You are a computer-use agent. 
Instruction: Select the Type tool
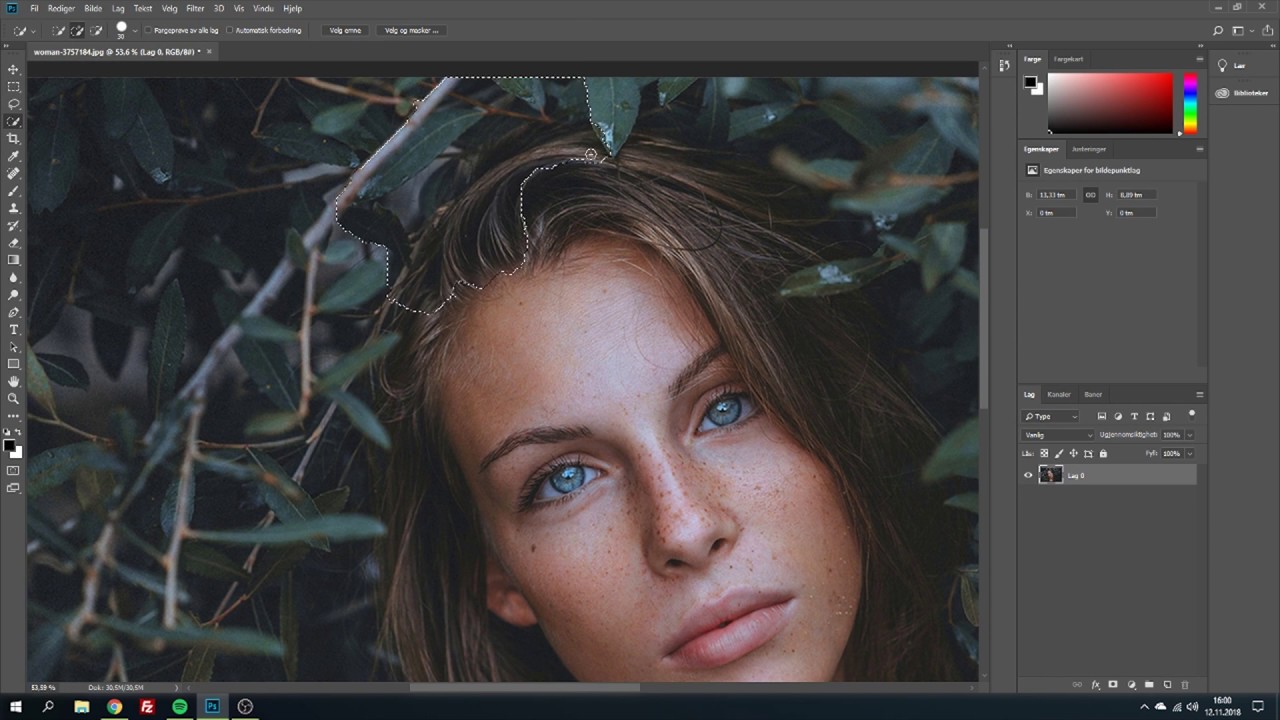coord(13,329)
